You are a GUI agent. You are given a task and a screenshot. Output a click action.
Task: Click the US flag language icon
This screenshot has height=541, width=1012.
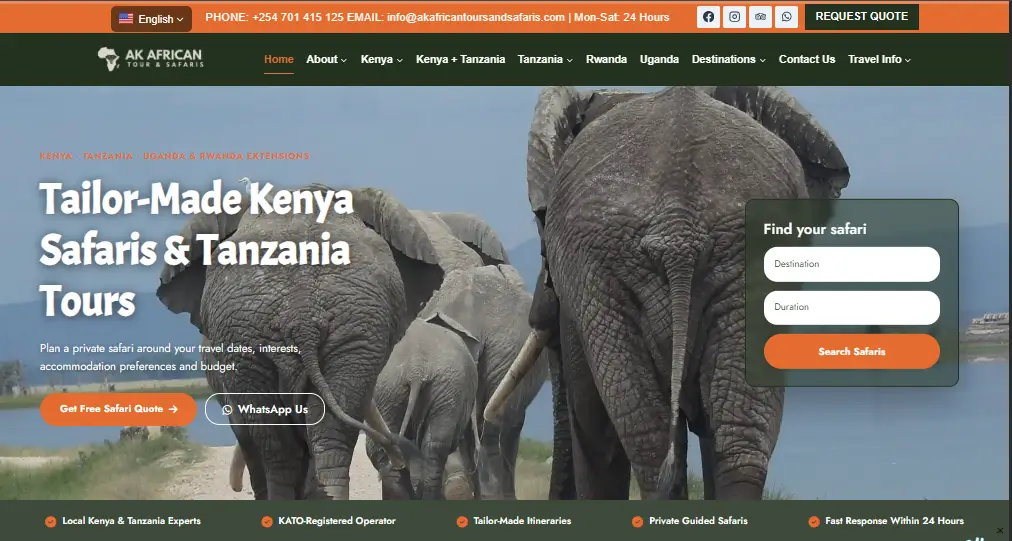126,19
